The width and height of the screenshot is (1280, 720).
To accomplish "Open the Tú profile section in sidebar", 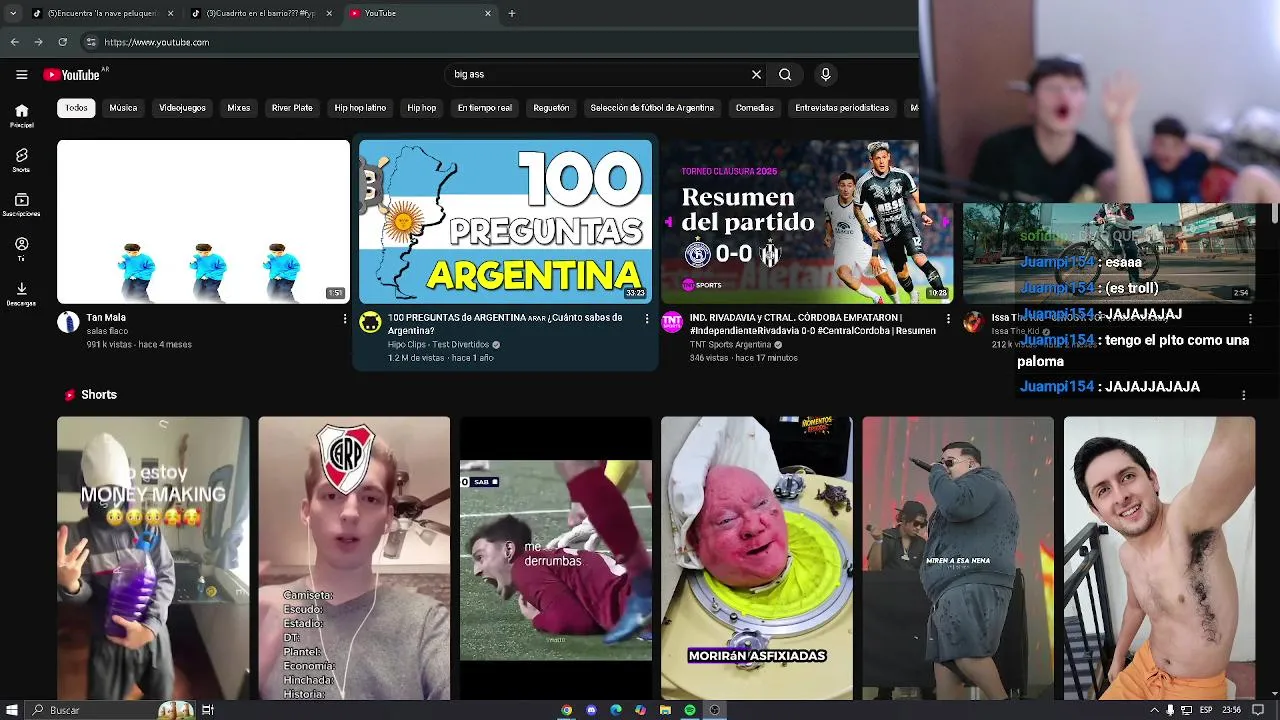I will pos(21,248).
